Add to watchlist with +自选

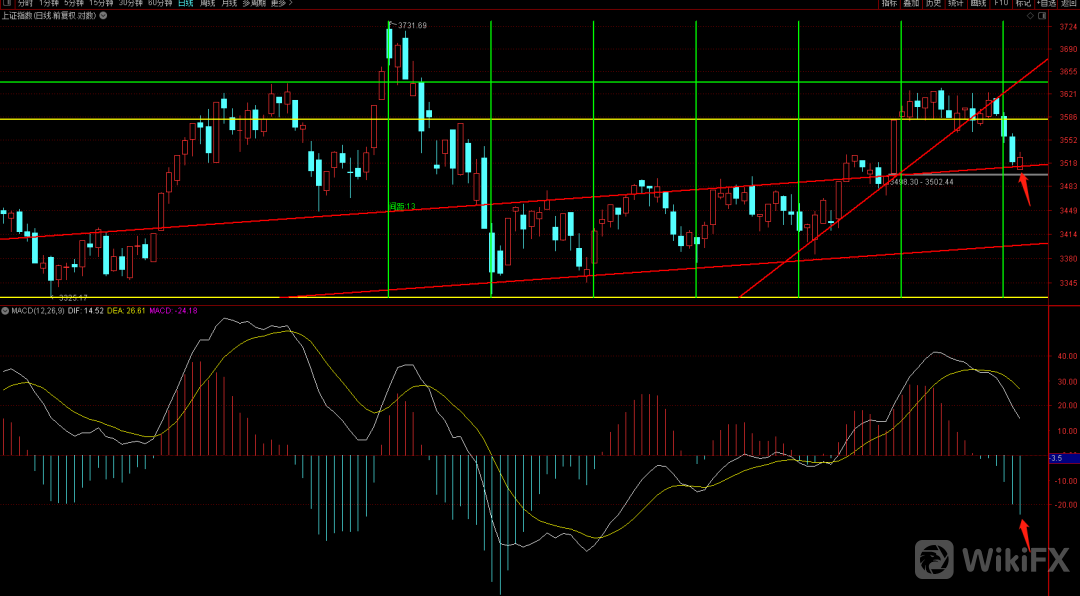tap(1045, 4)
